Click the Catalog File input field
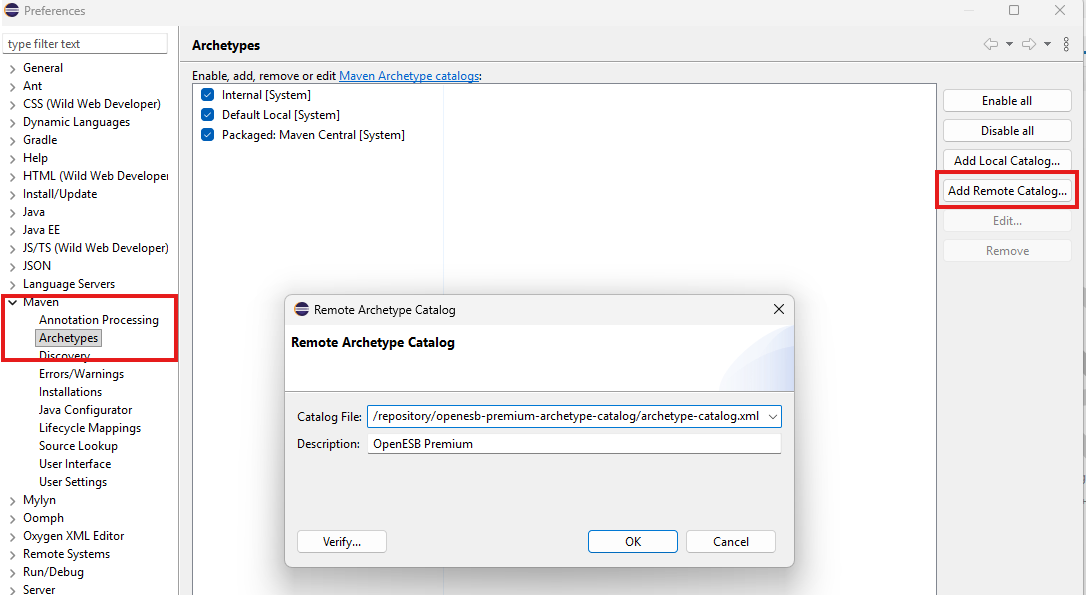The image size is (1086, 595). click(574, 416)
